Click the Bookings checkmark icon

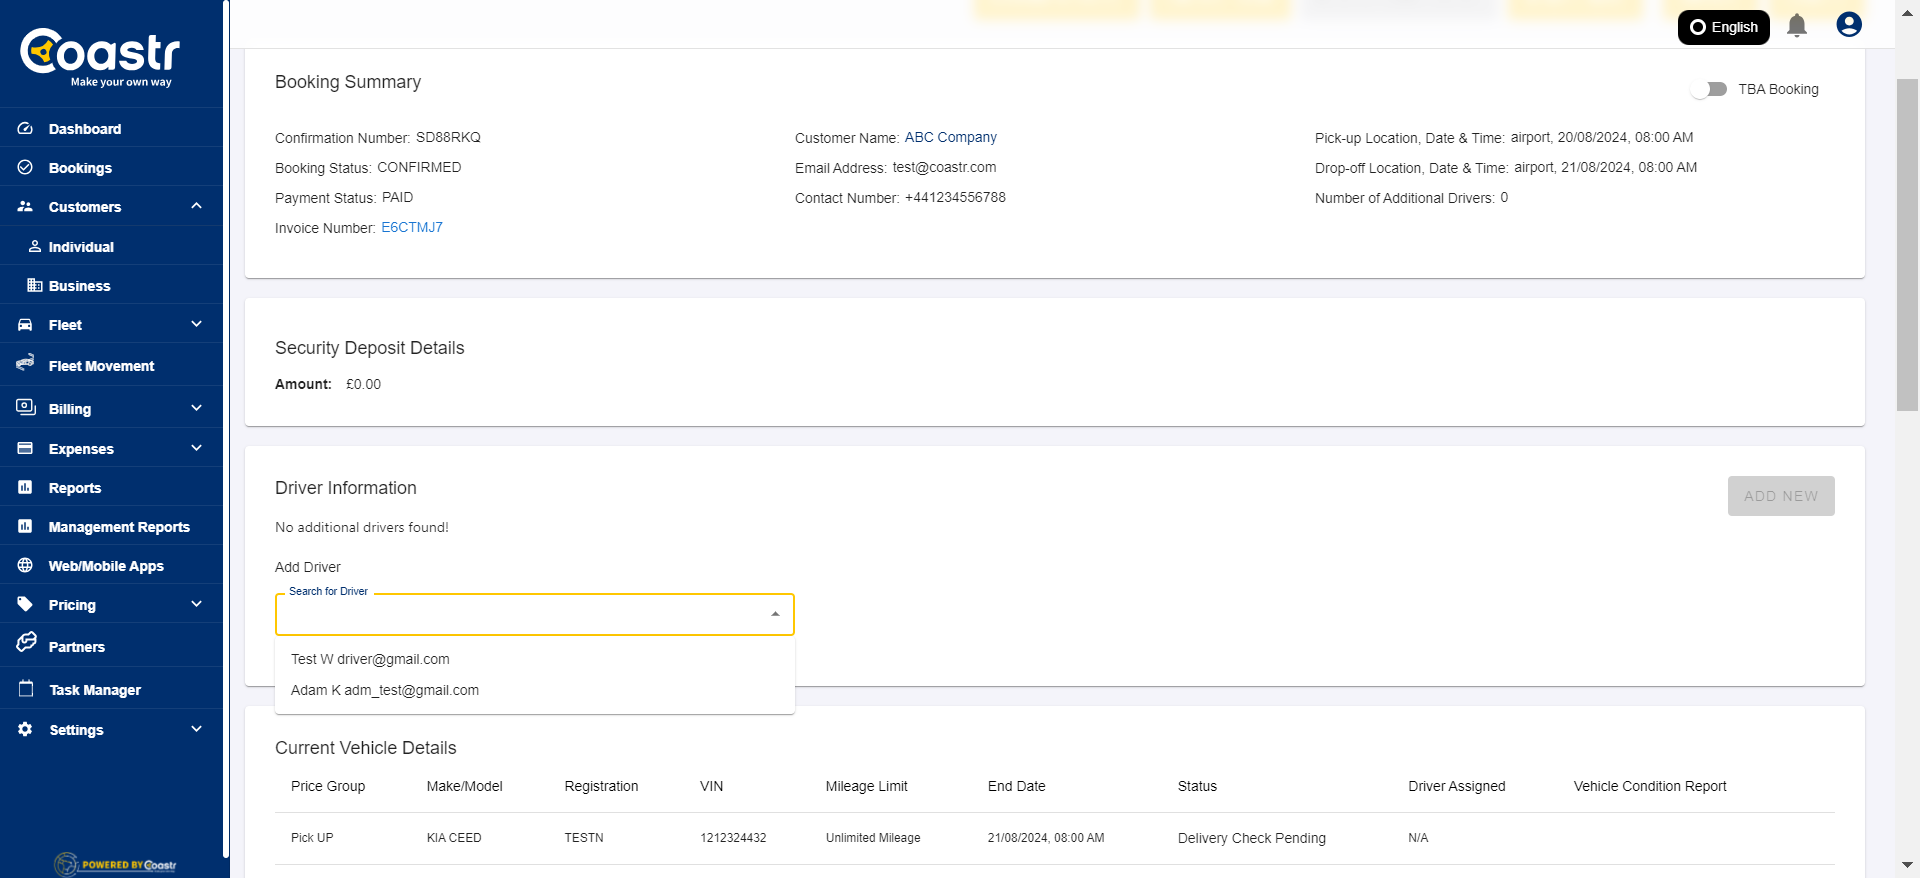[25, 167]
